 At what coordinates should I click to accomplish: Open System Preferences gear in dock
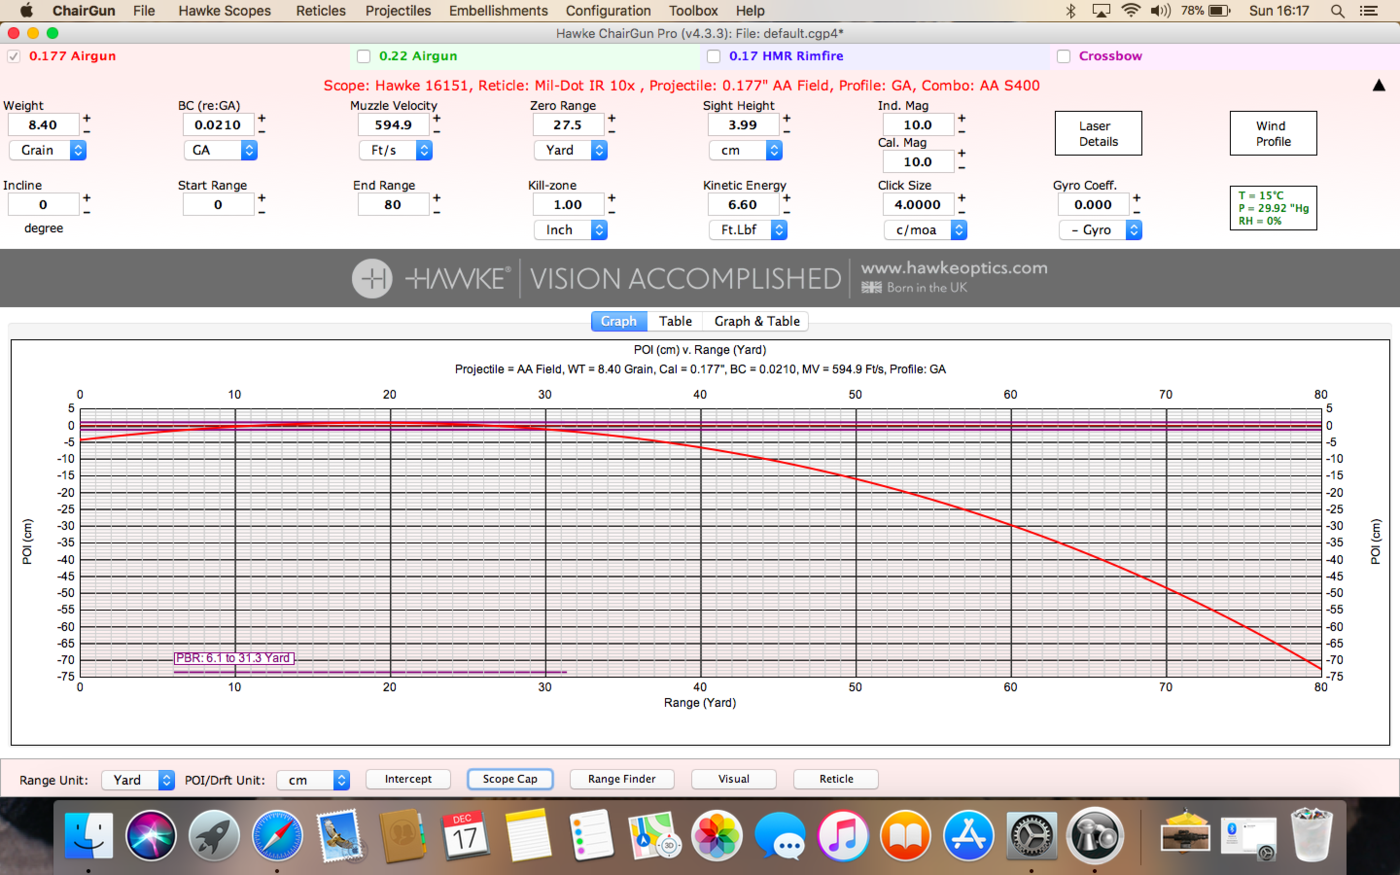click(x=1031, y=835)
